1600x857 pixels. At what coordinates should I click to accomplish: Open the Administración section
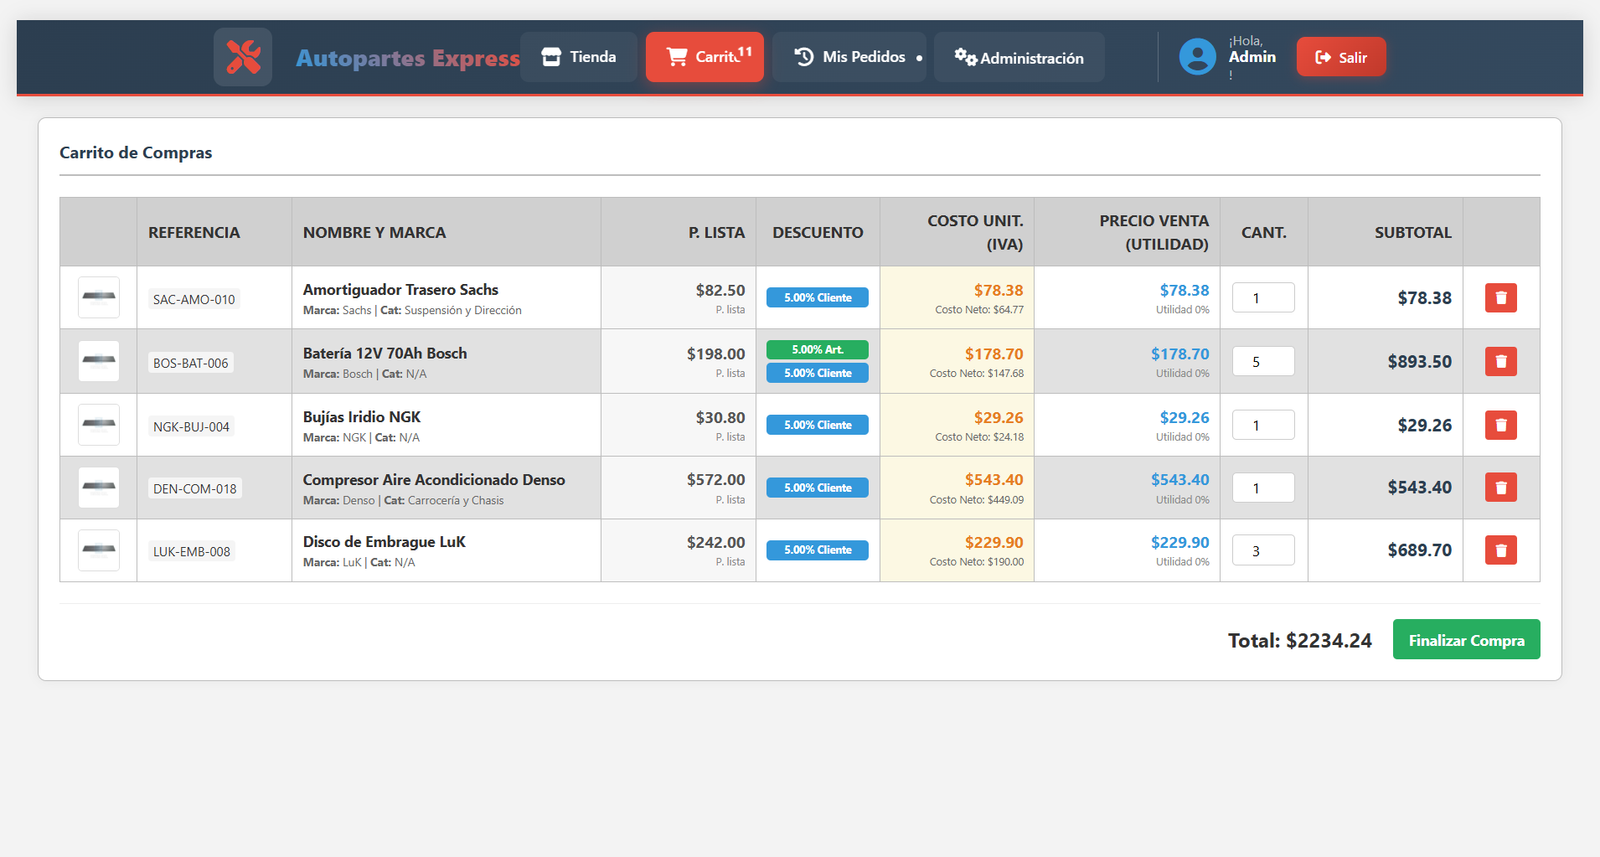tap(1019, 58)
